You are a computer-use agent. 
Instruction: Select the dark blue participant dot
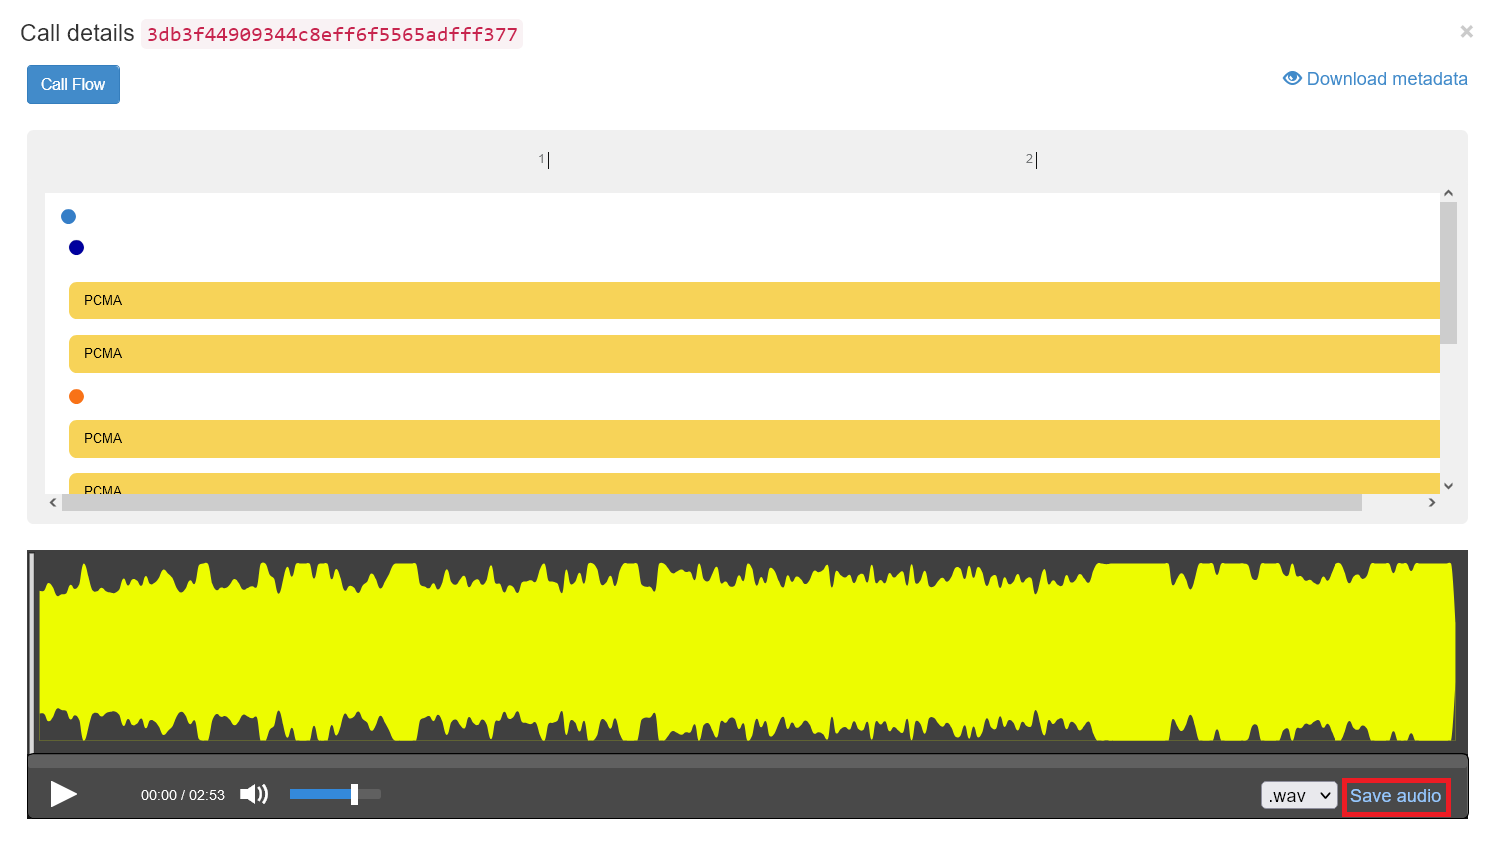tap(76, 247)
